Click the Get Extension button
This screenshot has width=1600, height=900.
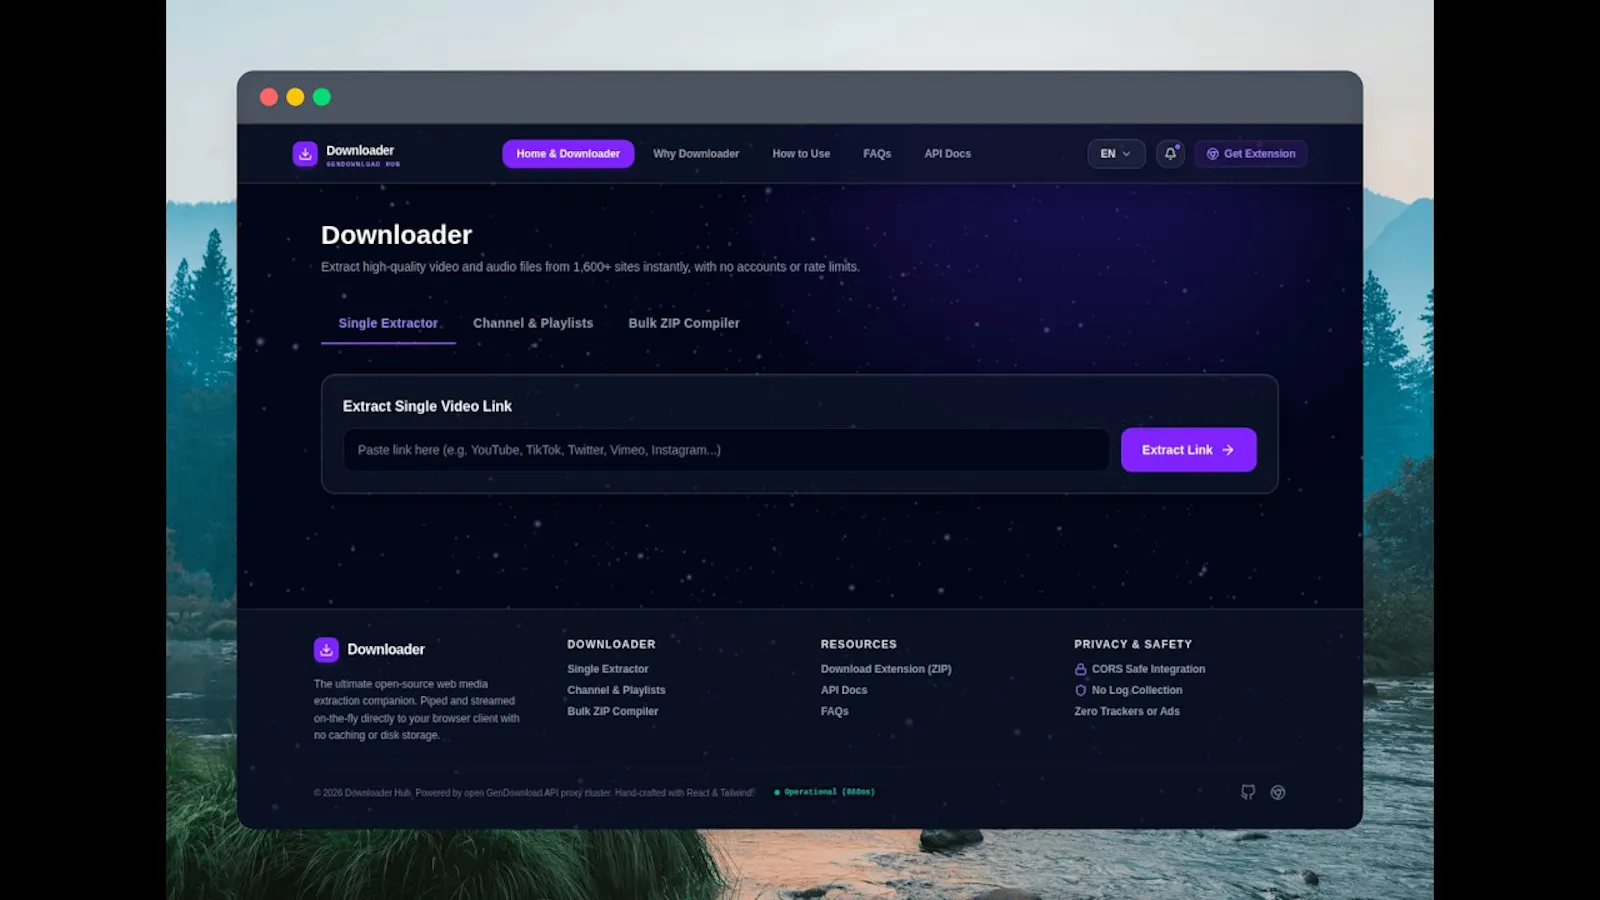(1251, 154)
